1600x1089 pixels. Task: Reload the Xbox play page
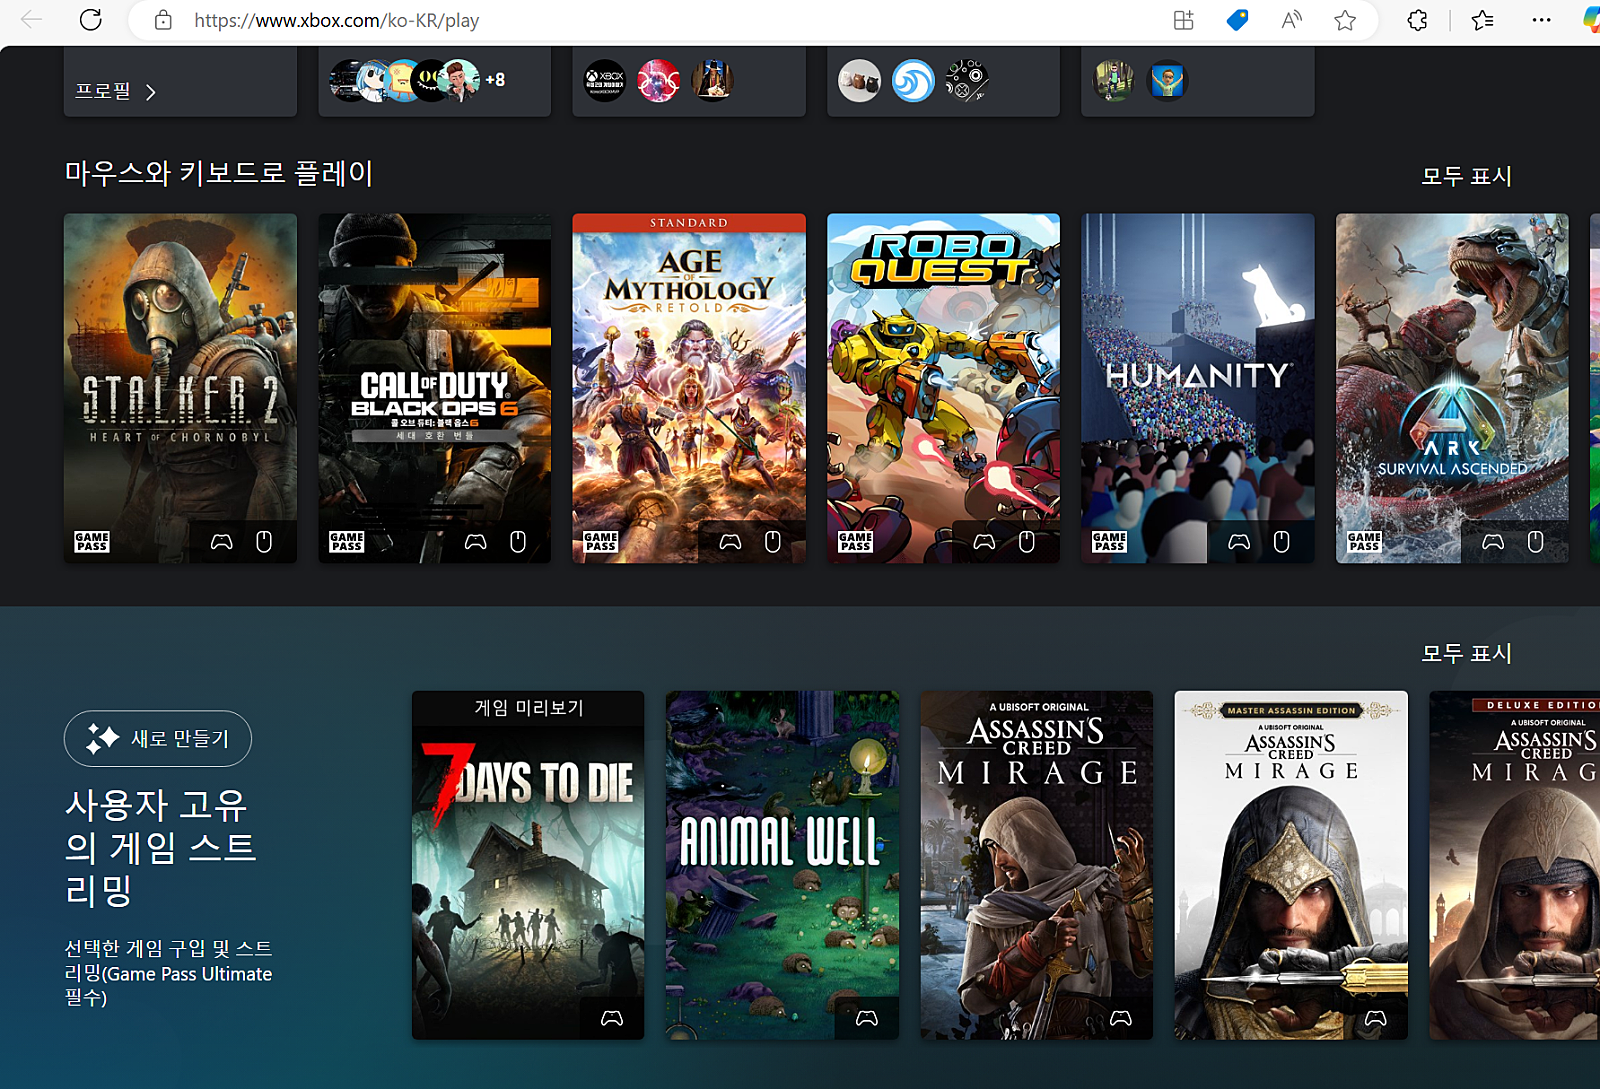click(x=91, y=20)
